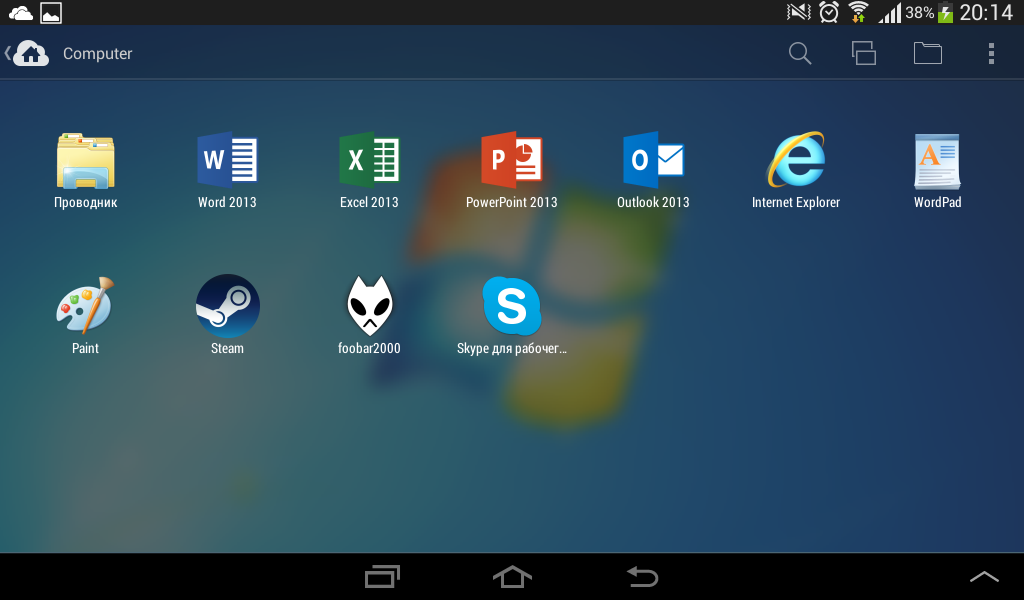Tap the image notification icon in status bar
The height and width of the screenshot is (600, 1024).
[x=51, y=13]
